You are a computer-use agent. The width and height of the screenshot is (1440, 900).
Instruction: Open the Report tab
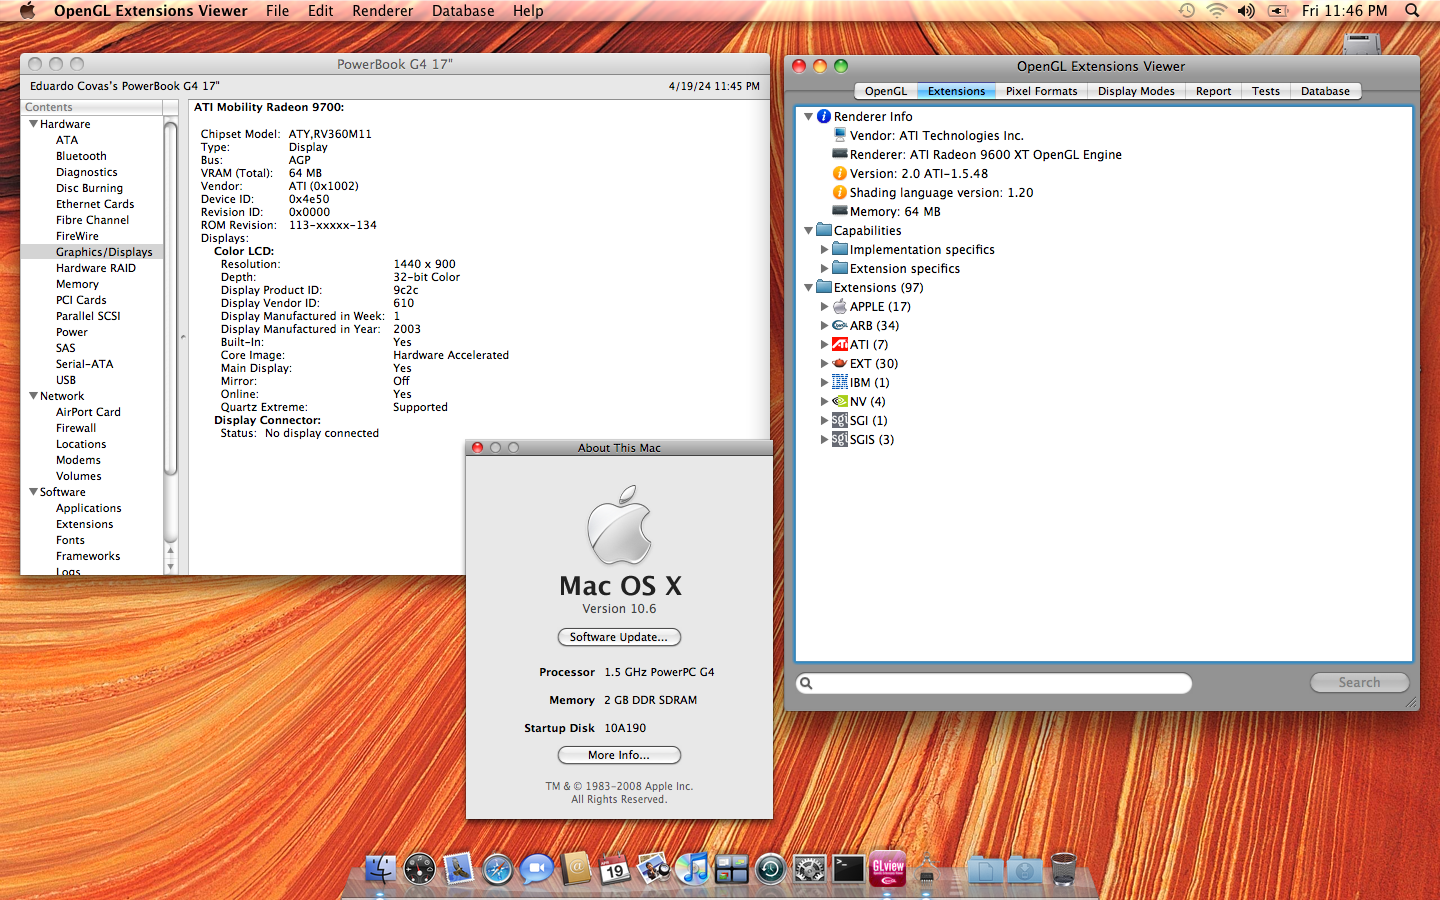click(1213, 91)
